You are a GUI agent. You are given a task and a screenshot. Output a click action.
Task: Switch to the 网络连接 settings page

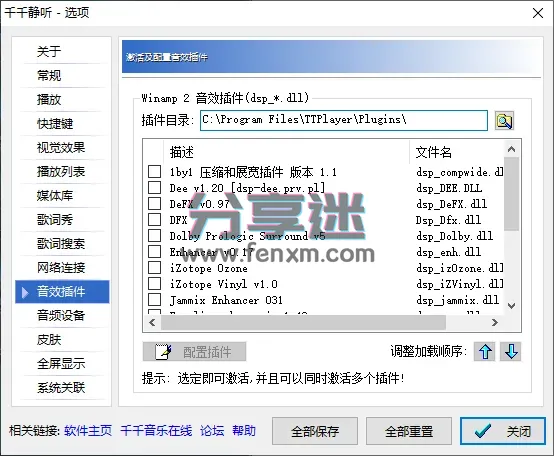coord(62,268)
